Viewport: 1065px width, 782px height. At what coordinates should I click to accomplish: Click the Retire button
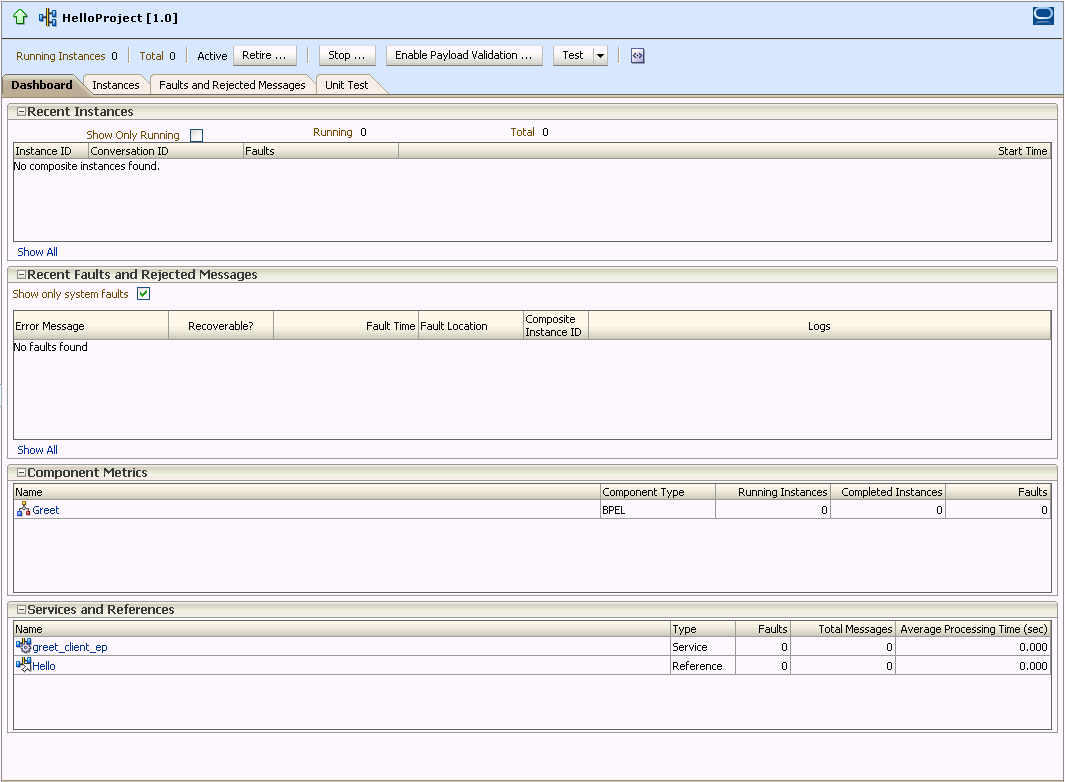point(264,55)
